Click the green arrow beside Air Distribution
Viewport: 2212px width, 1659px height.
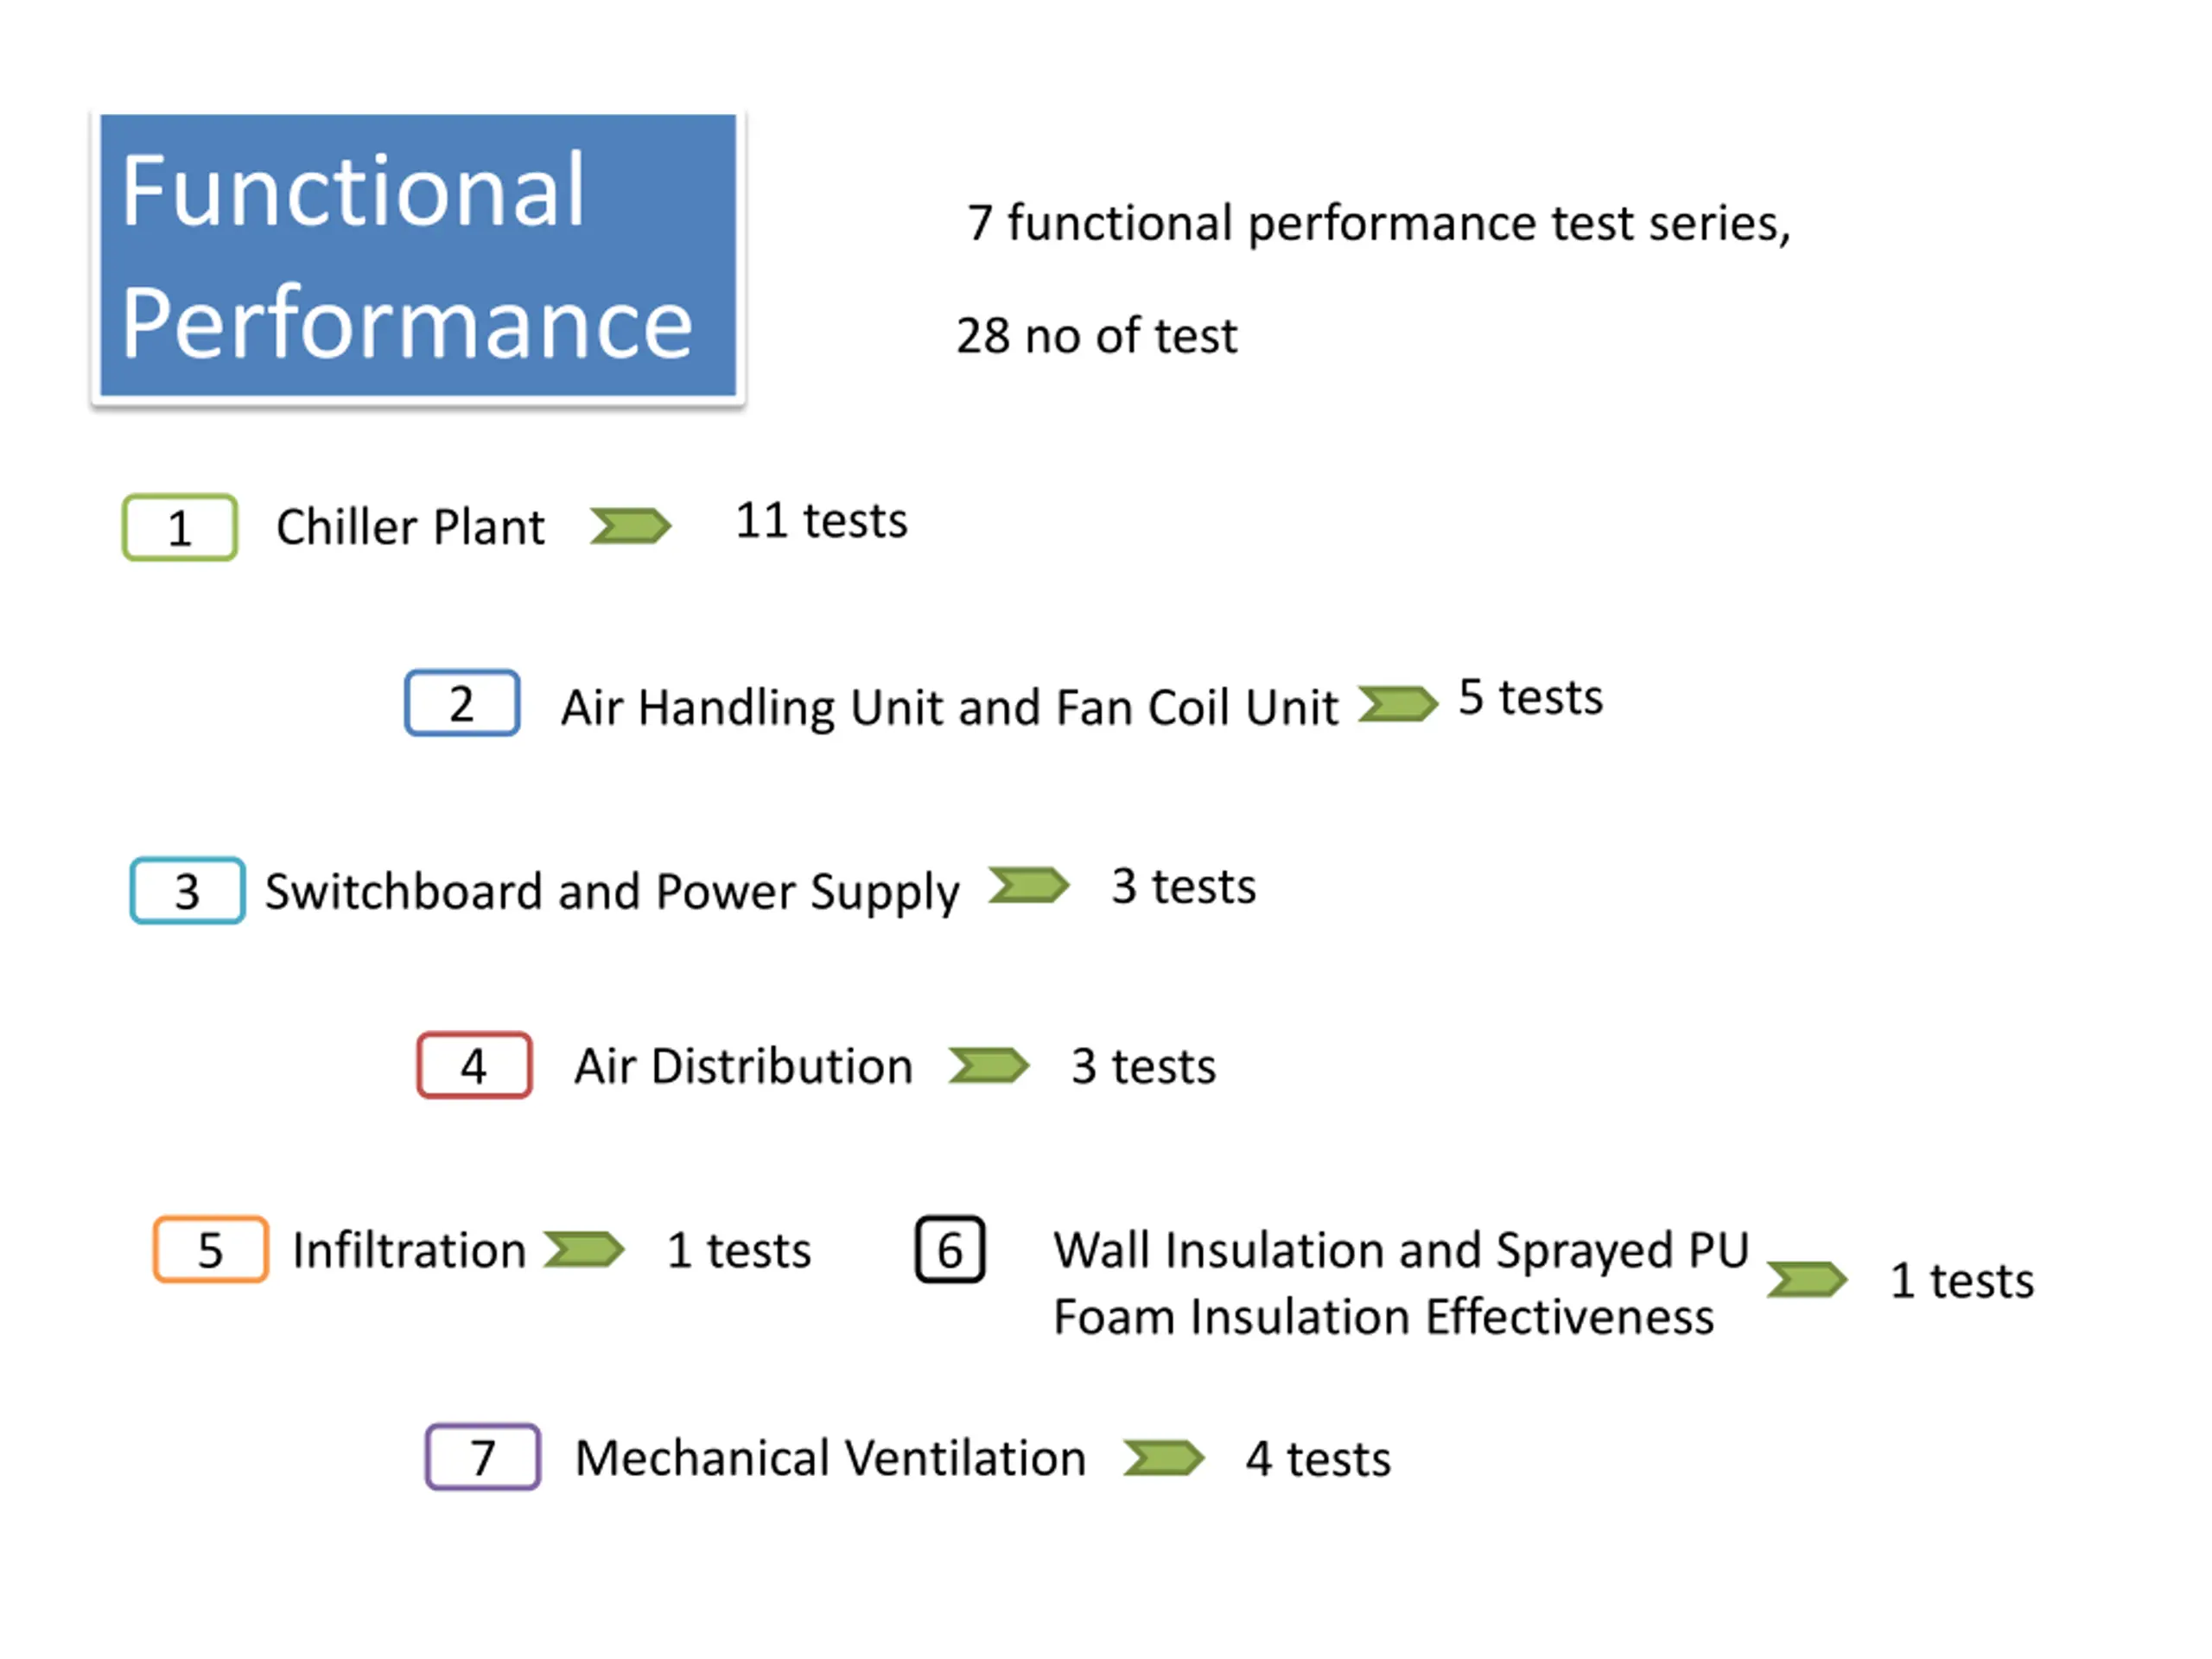[x=988, y=1065]
